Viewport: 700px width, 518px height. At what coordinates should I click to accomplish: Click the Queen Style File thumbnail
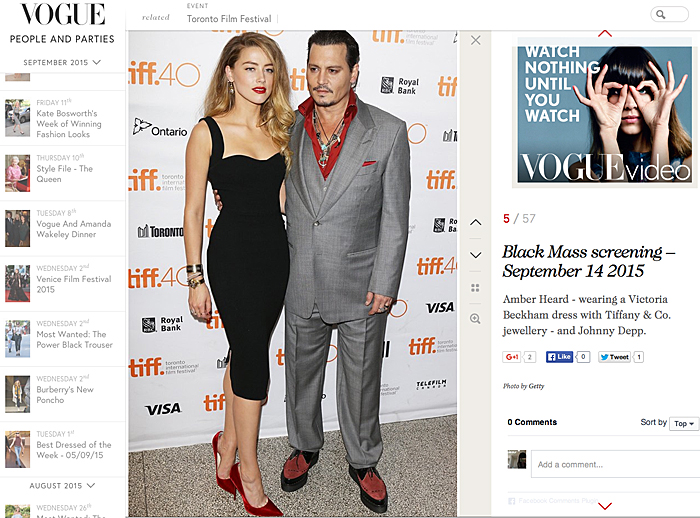point(17,173)
